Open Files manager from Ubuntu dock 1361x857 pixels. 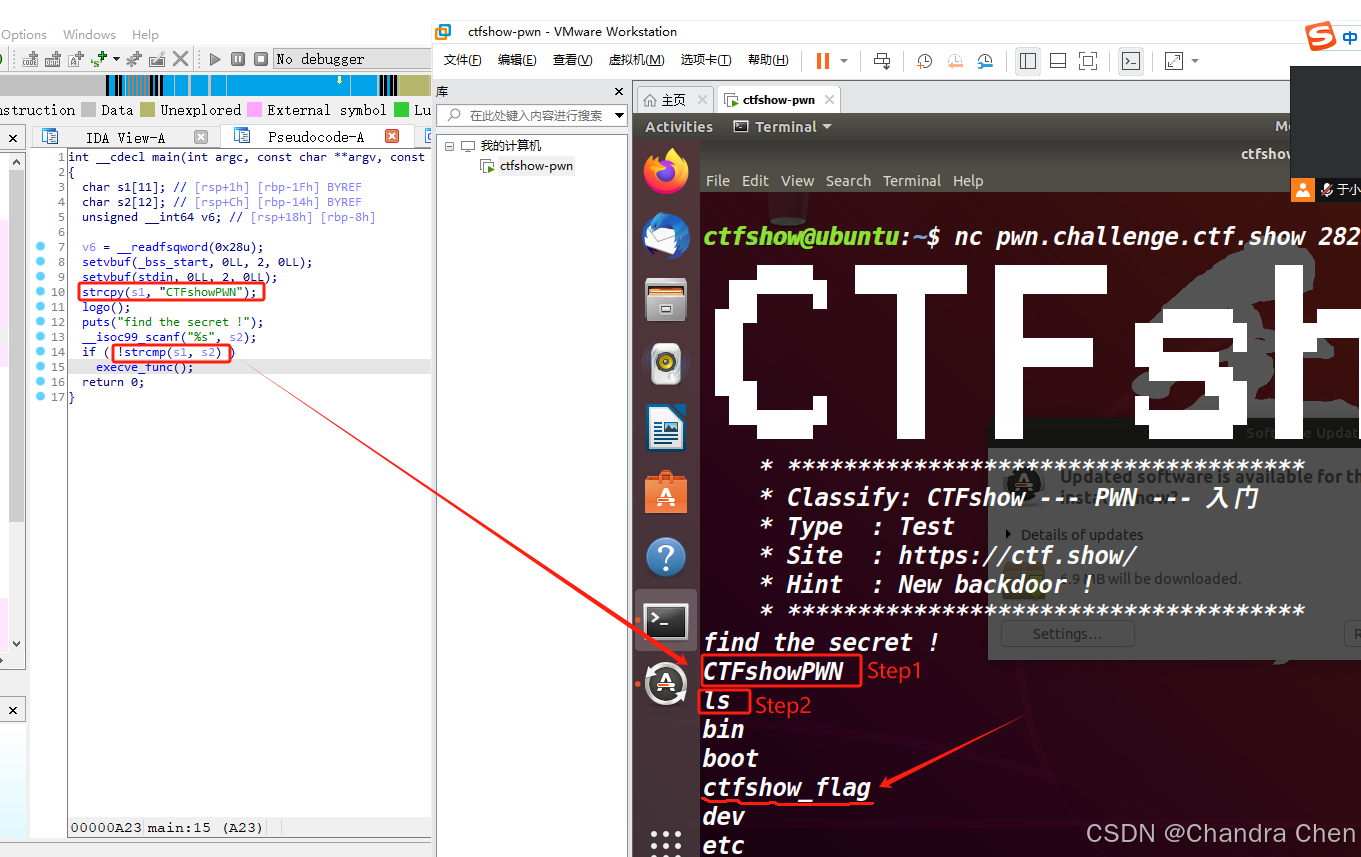[666, 301]
